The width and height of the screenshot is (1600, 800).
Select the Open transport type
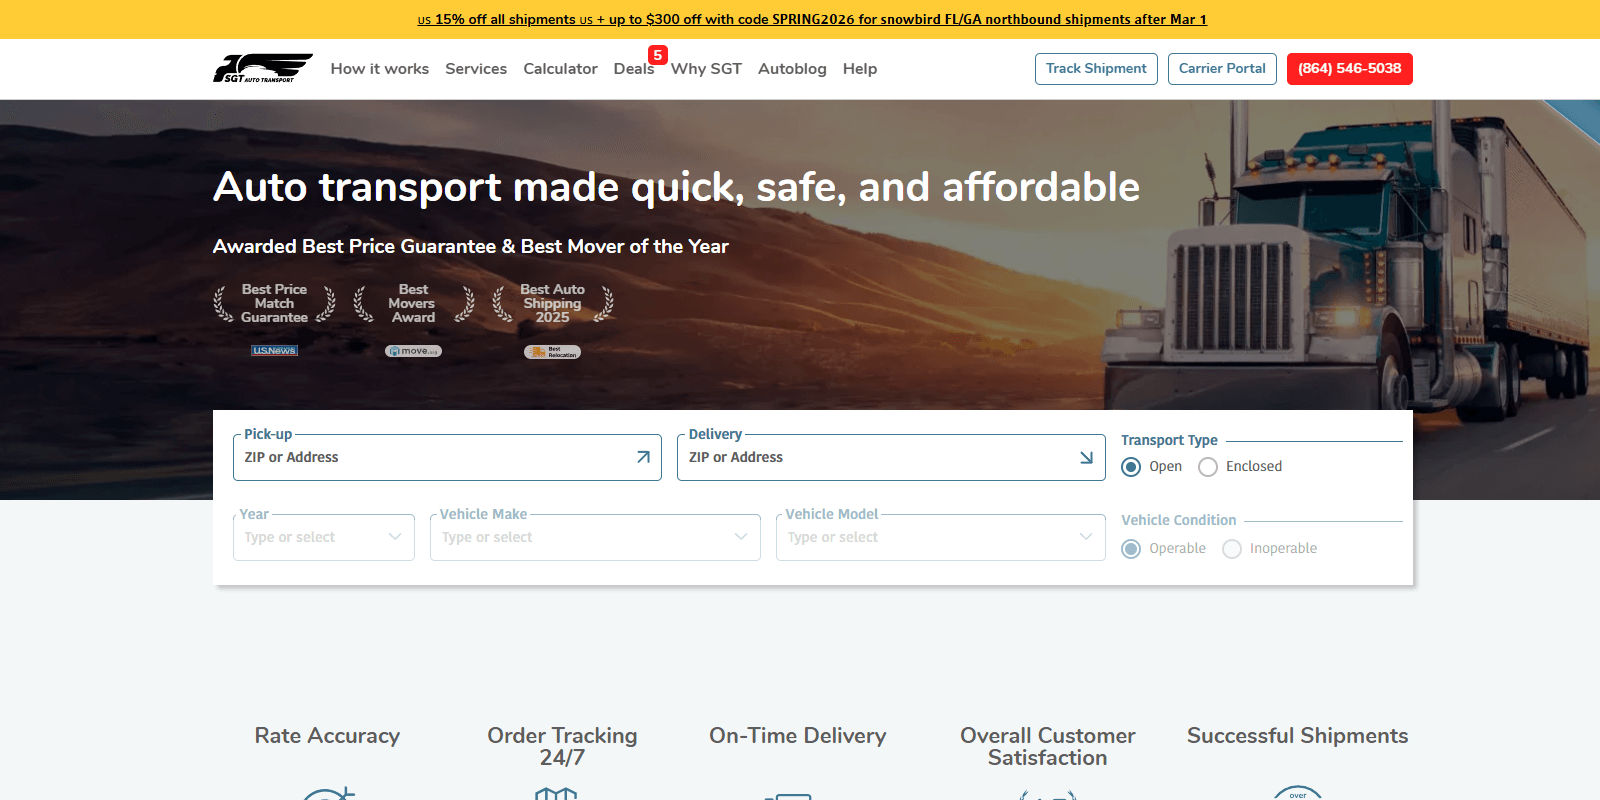click(1131, 467)
